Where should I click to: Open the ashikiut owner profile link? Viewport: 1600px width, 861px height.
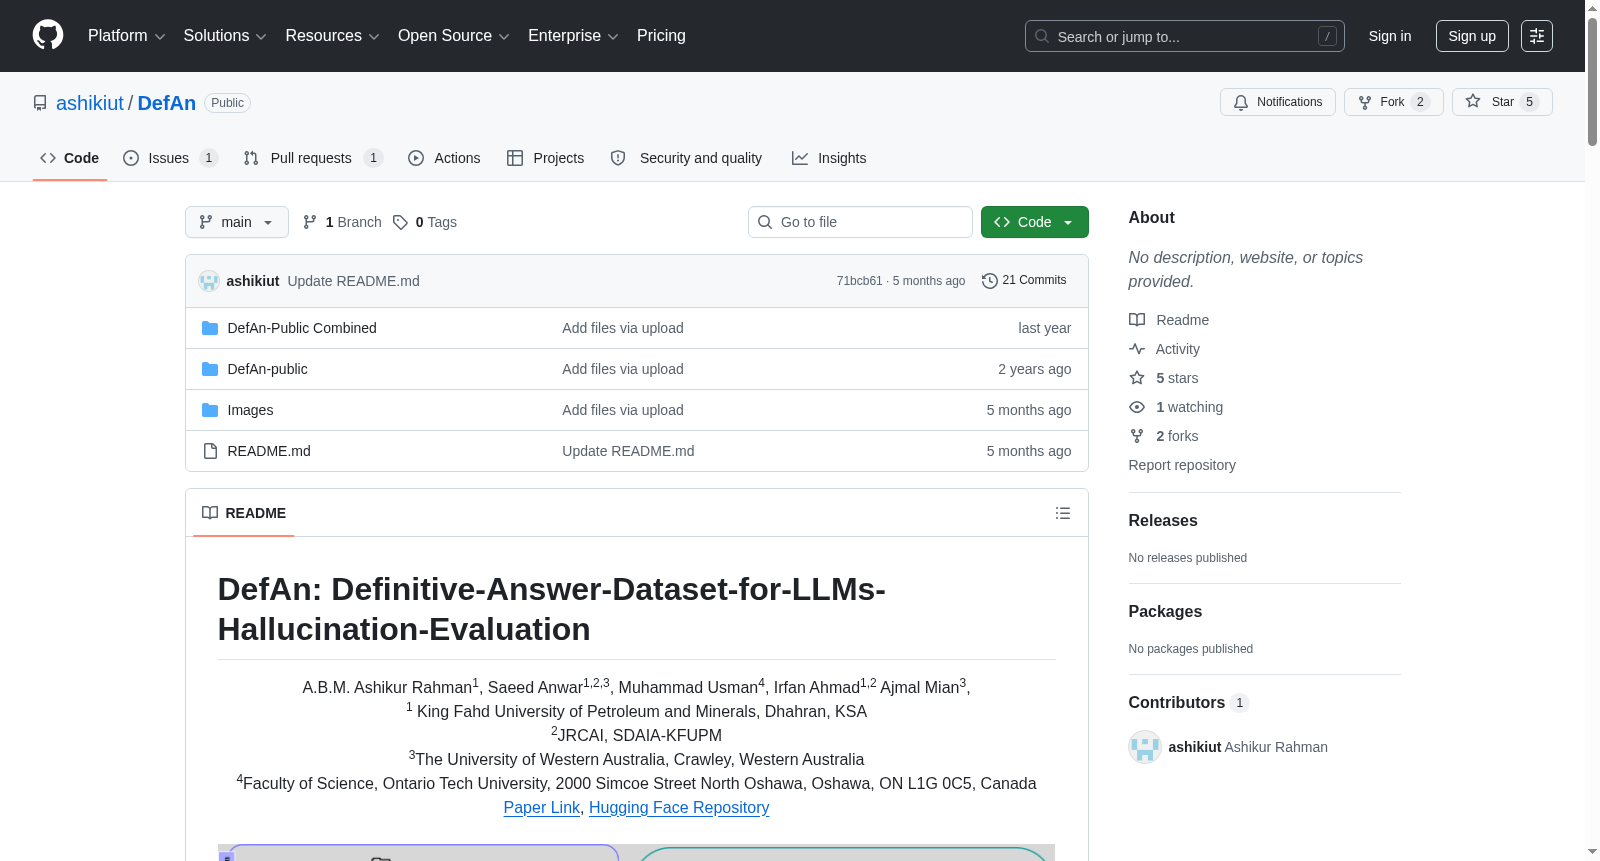click(x=90, y=103)
